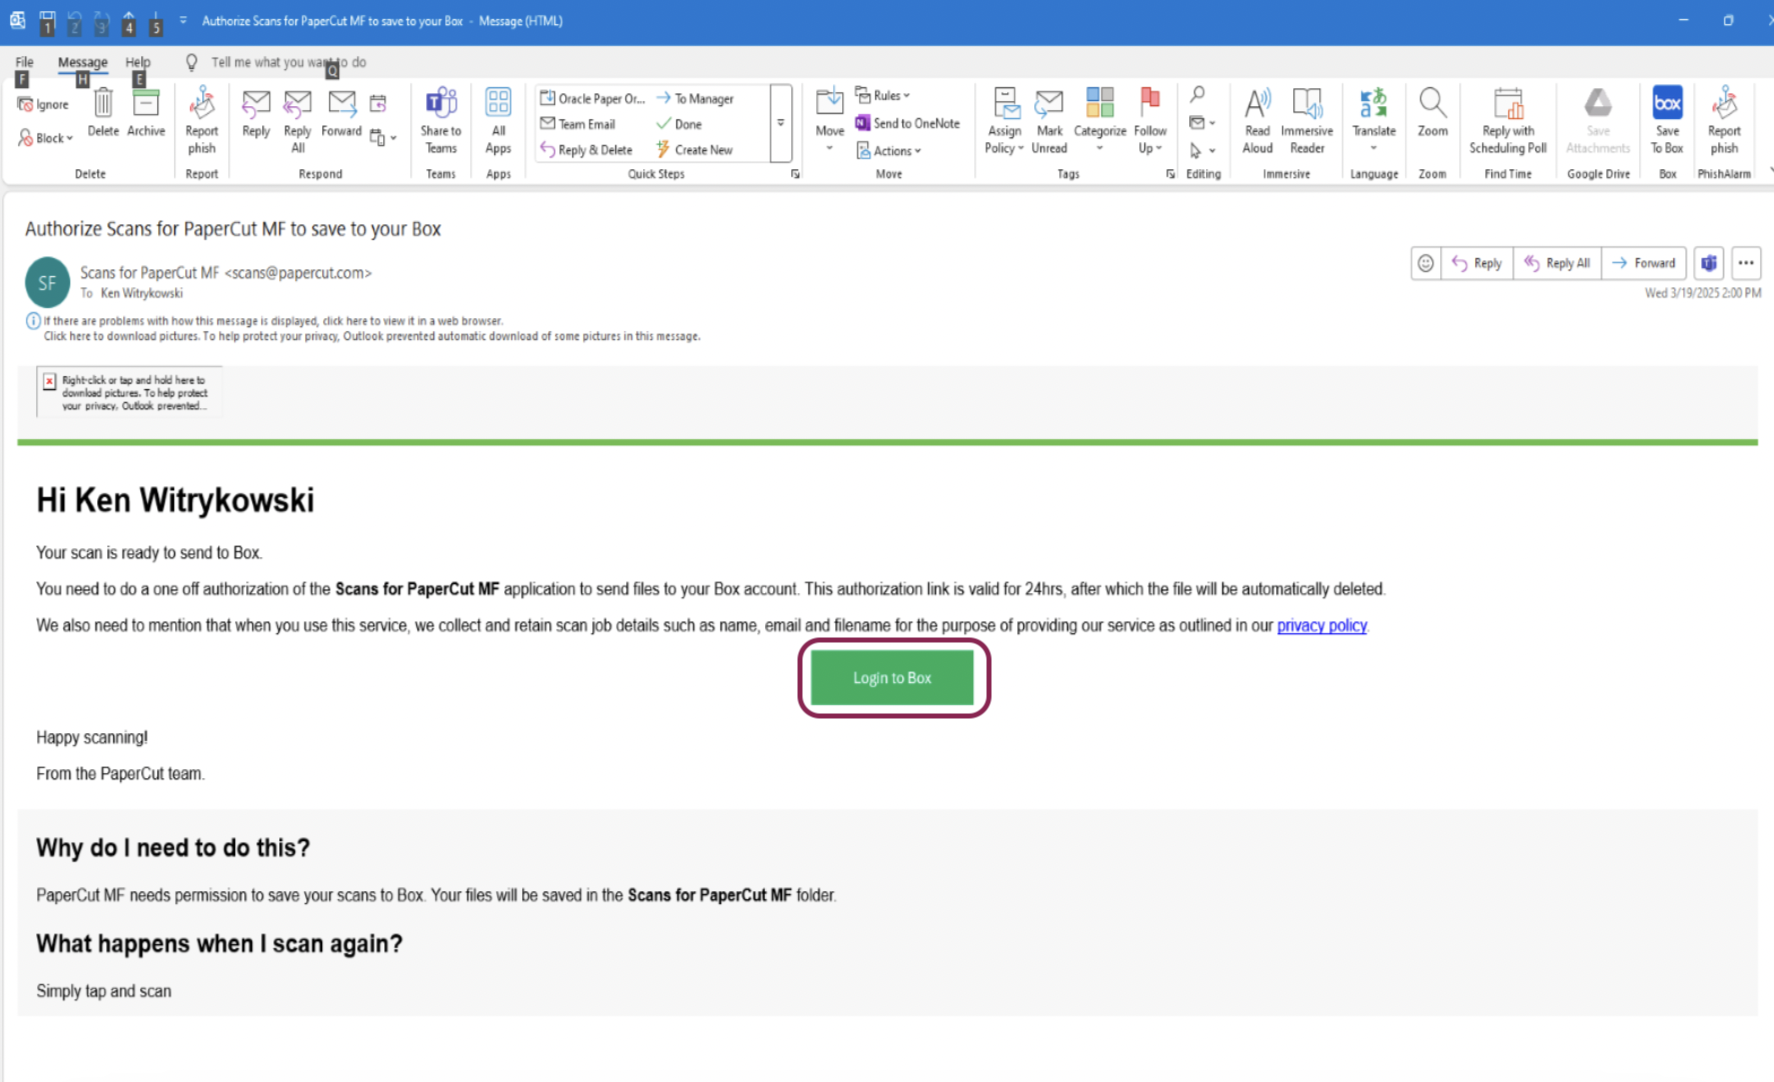Open Immersive Reader
1774x1082 pixels.
click(1307, 120)
